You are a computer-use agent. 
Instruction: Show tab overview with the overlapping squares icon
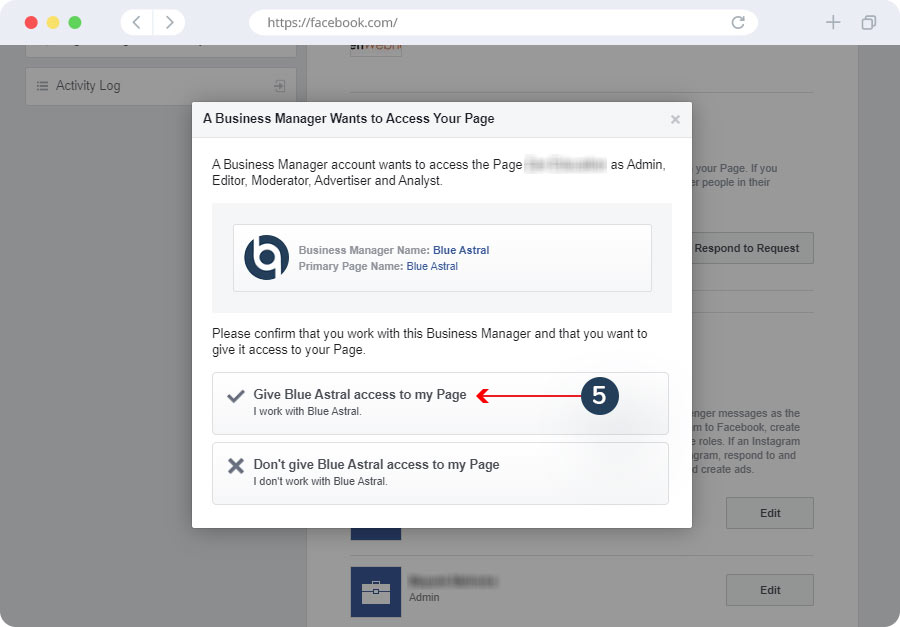pyautogui.click(x=868, y=22)
